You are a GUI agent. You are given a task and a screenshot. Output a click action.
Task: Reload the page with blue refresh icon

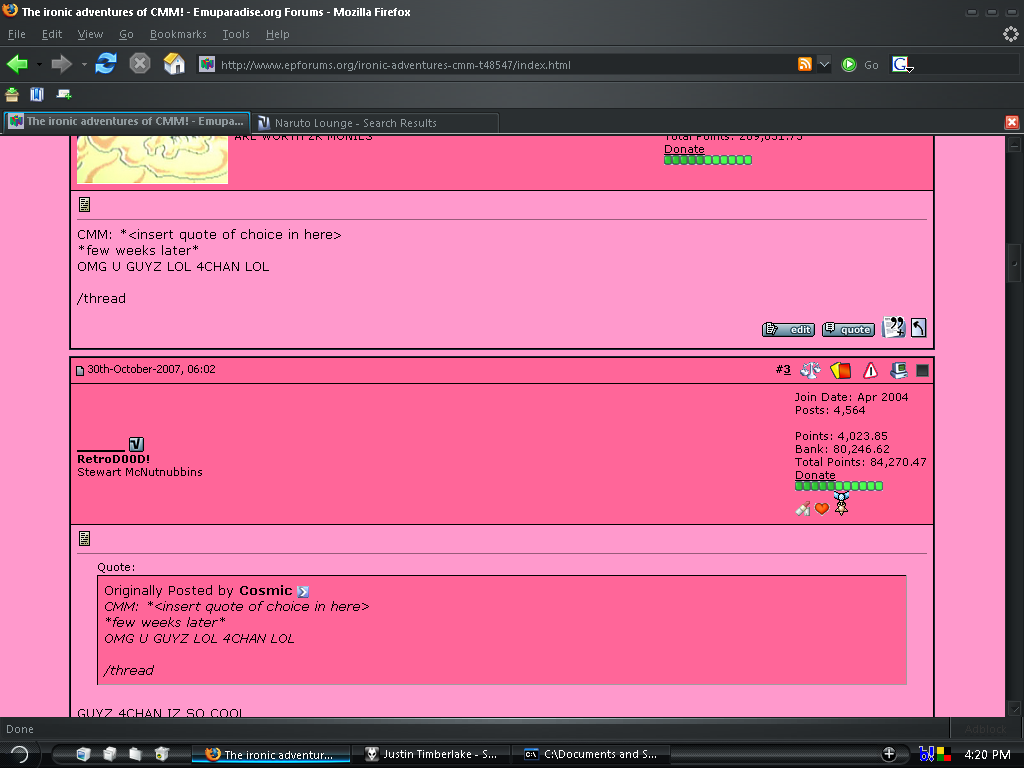pyautogui.click(x=106, y=63)
